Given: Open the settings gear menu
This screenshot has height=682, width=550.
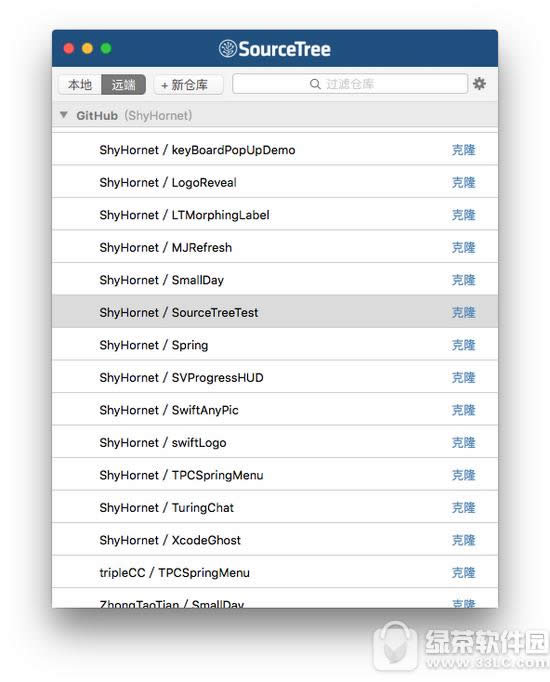Looking at the screenshot, I should click(479, 84).
